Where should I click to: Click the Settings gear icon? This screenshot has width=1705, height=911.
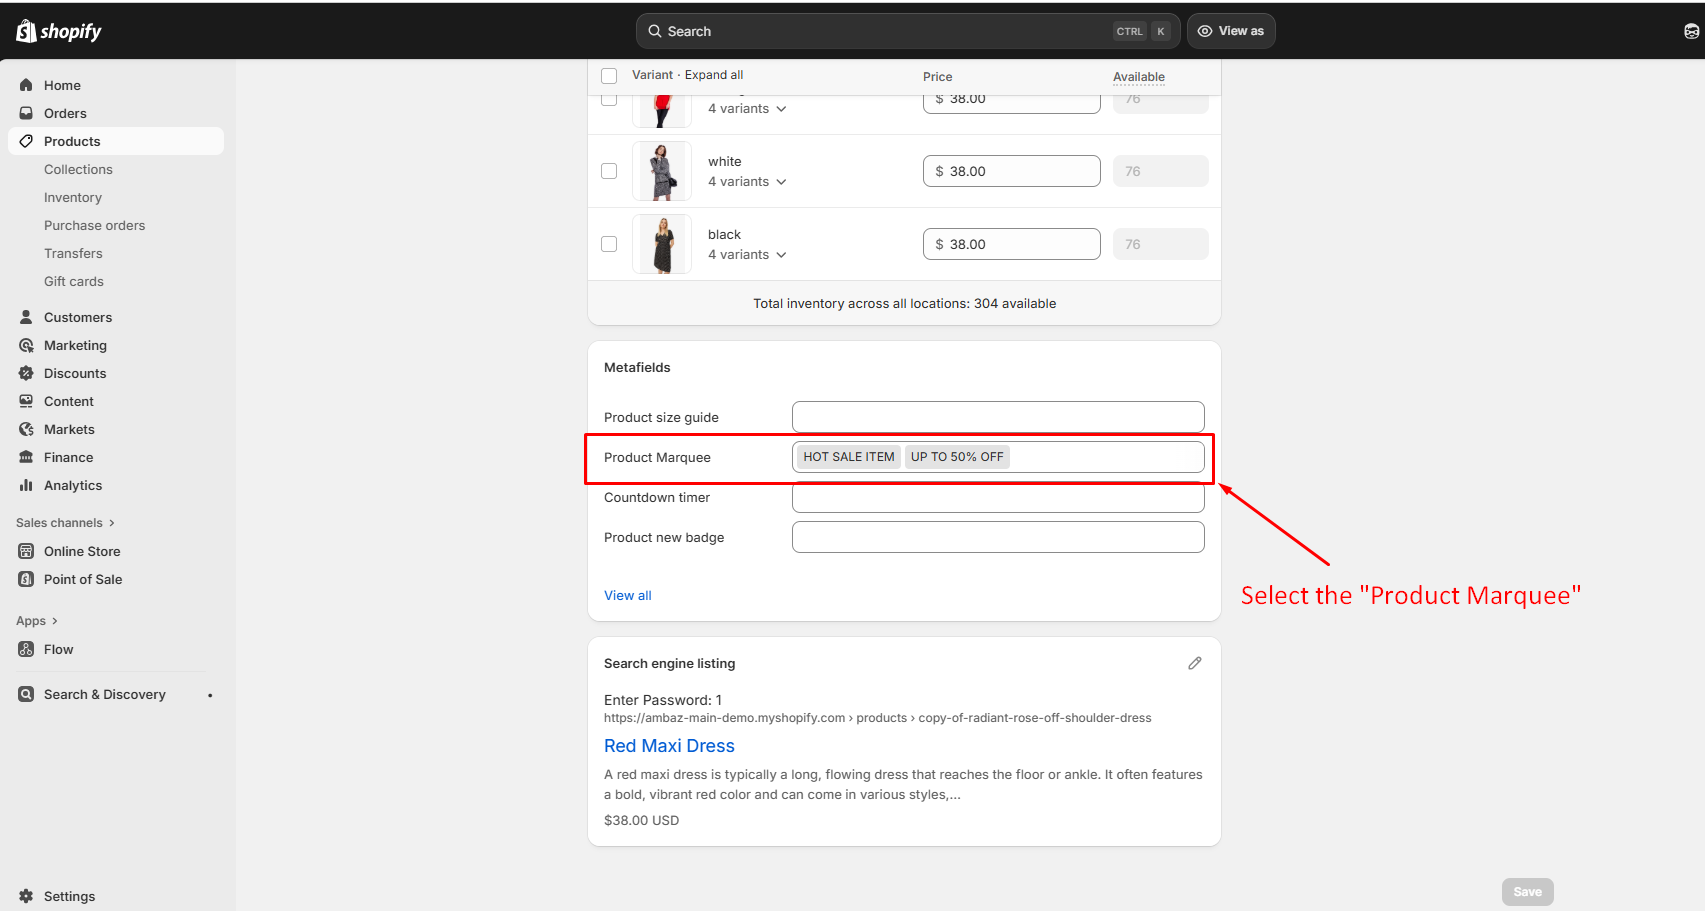(26, 896)
